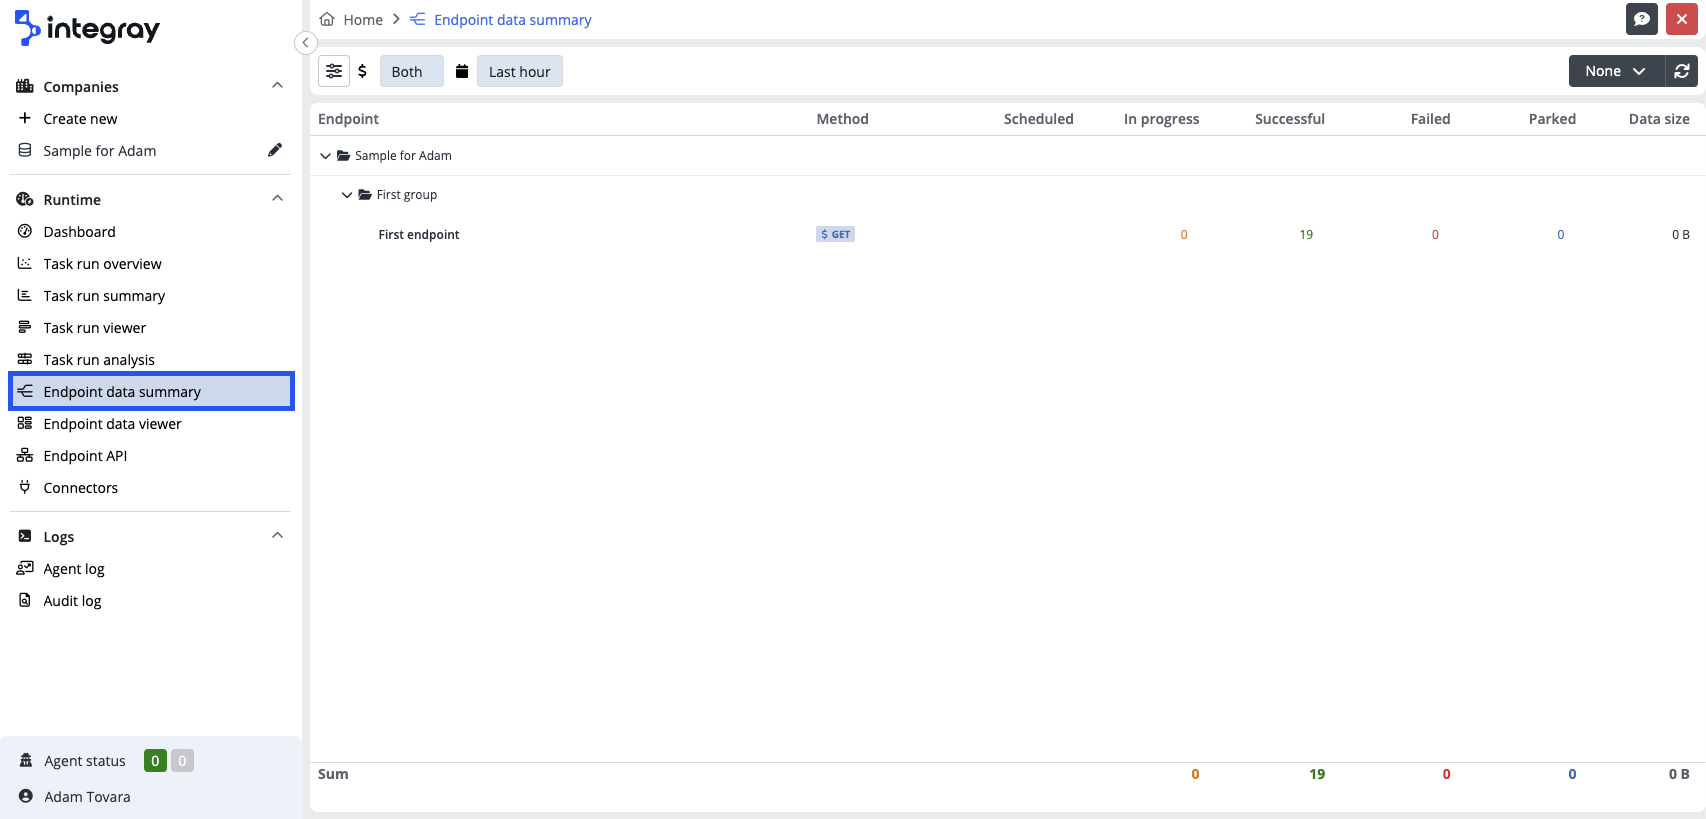This screenshot has height=819, width=1706.
Task: Open Connectors from the Runtime menu
Action: 80,488
